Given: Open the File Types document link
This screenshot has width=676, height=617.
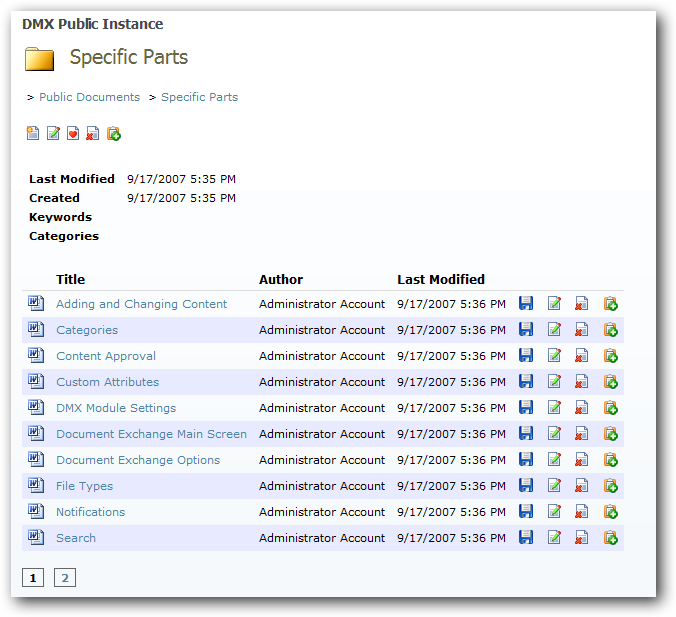Looking at the screenshot, I should click(84, 486).
